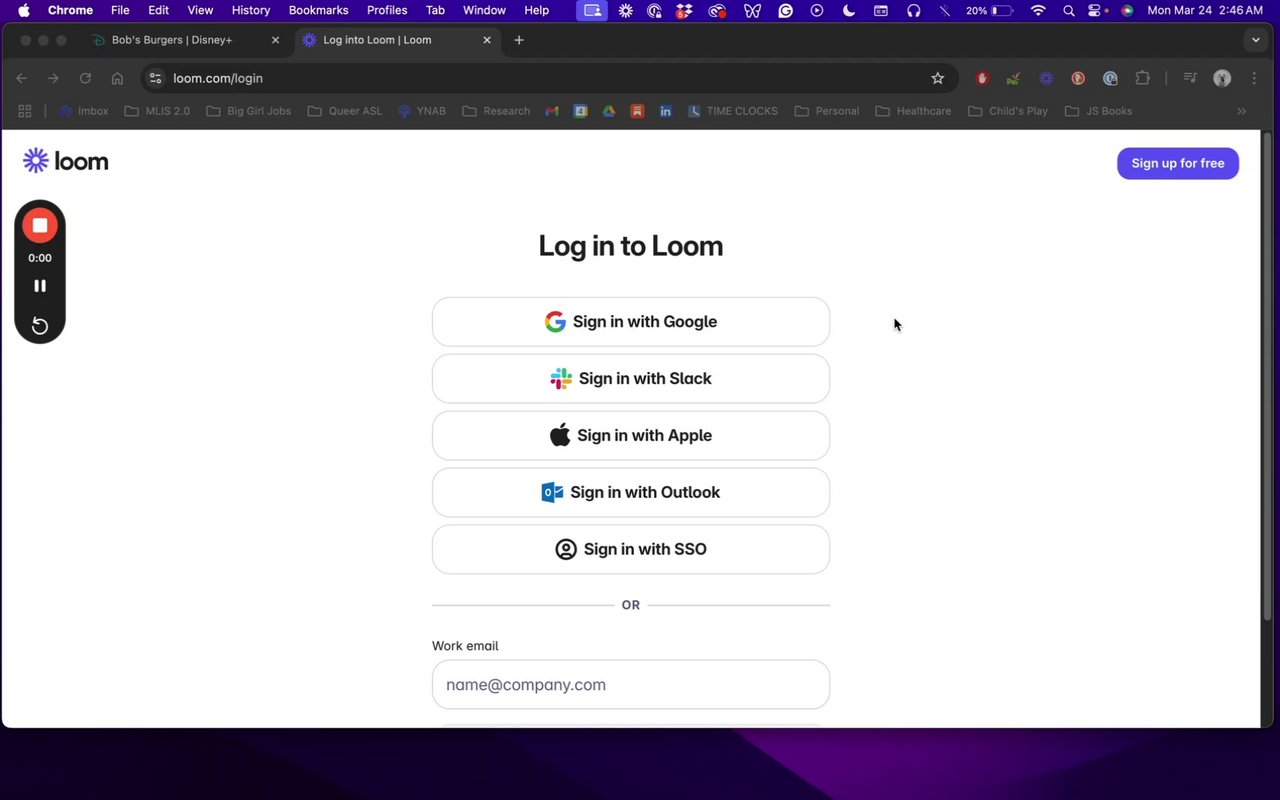This screenshot has width=1280, height=800.
Task: Bookmark this page with the star icon
Action: pos(937,78)
